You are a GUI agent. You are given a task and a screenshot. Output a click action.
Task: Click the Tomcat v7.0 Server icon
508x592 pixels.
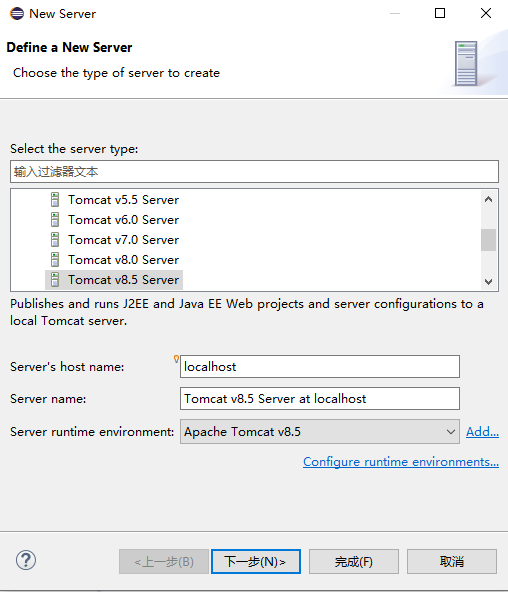point(55,240)
